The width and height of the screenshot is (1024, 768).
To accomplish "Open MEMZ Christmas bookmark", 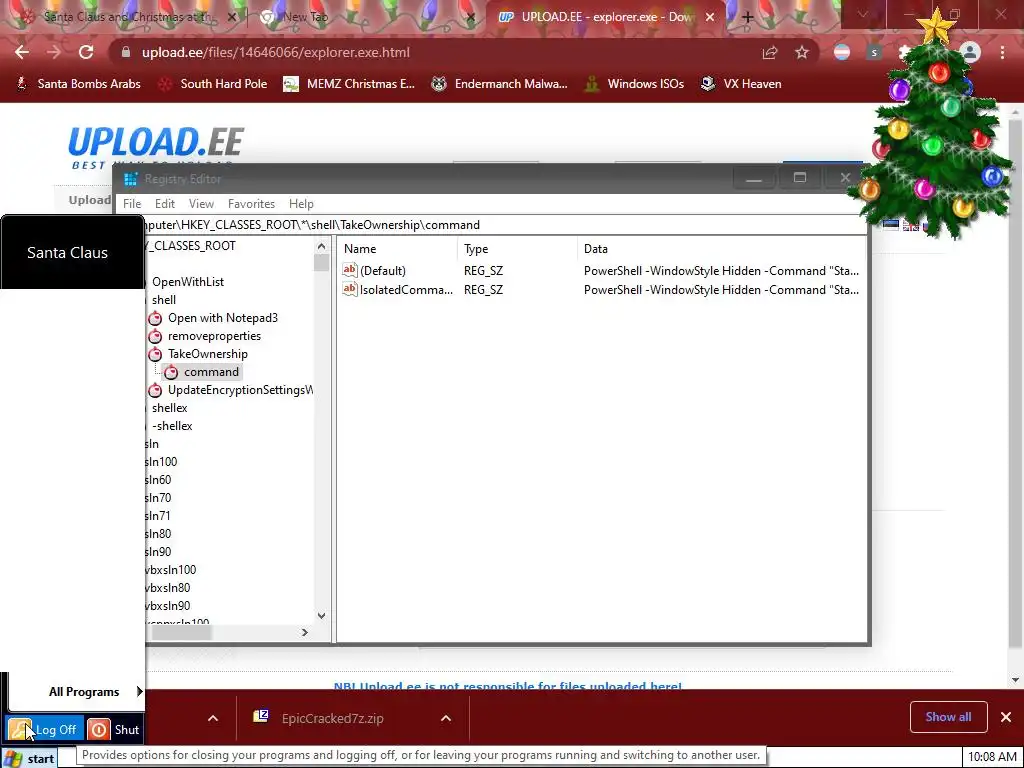I will 349,84.
